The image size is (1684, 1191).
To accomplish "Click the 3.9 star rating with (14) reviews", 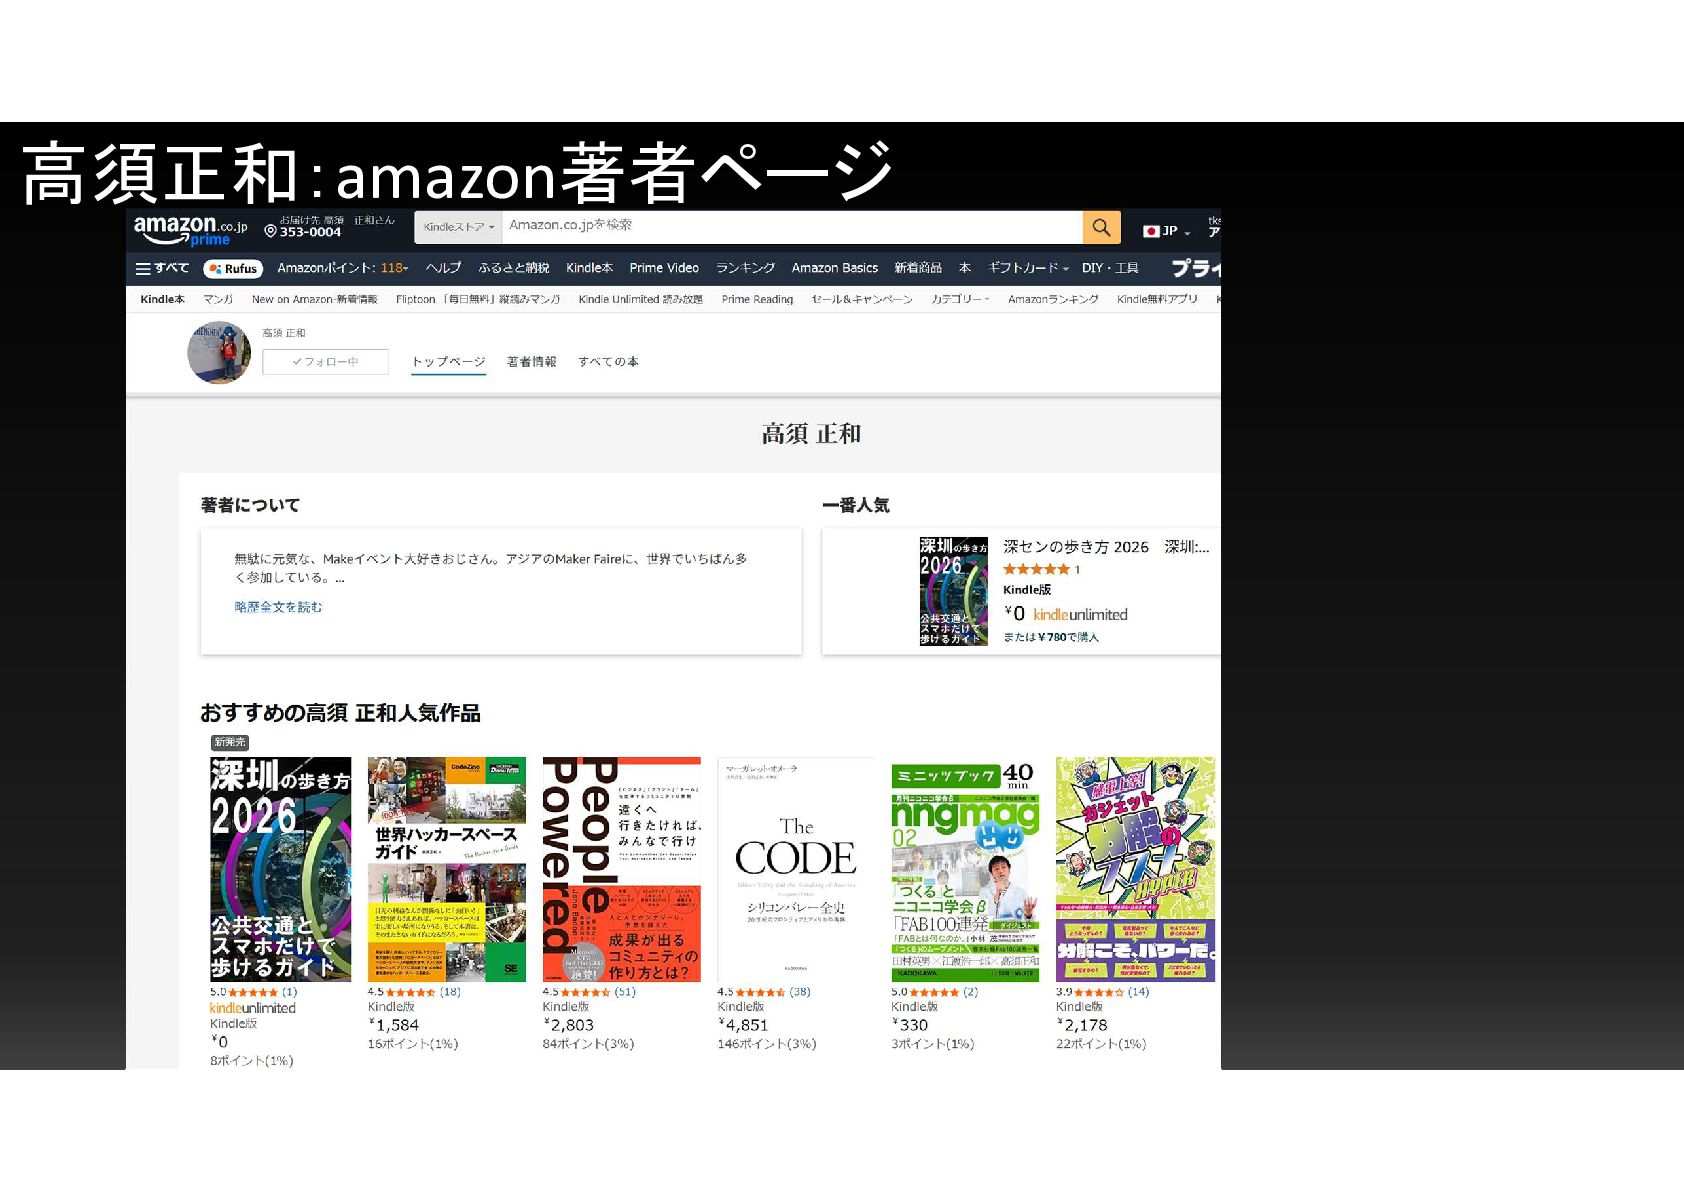I will [x=1103, y=992].
